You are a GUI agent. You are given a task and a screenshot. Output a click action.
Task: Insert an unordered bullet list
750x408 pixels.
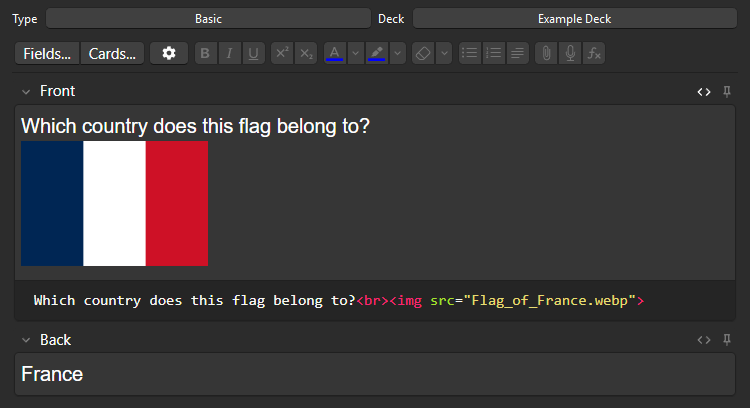[470, 53]
